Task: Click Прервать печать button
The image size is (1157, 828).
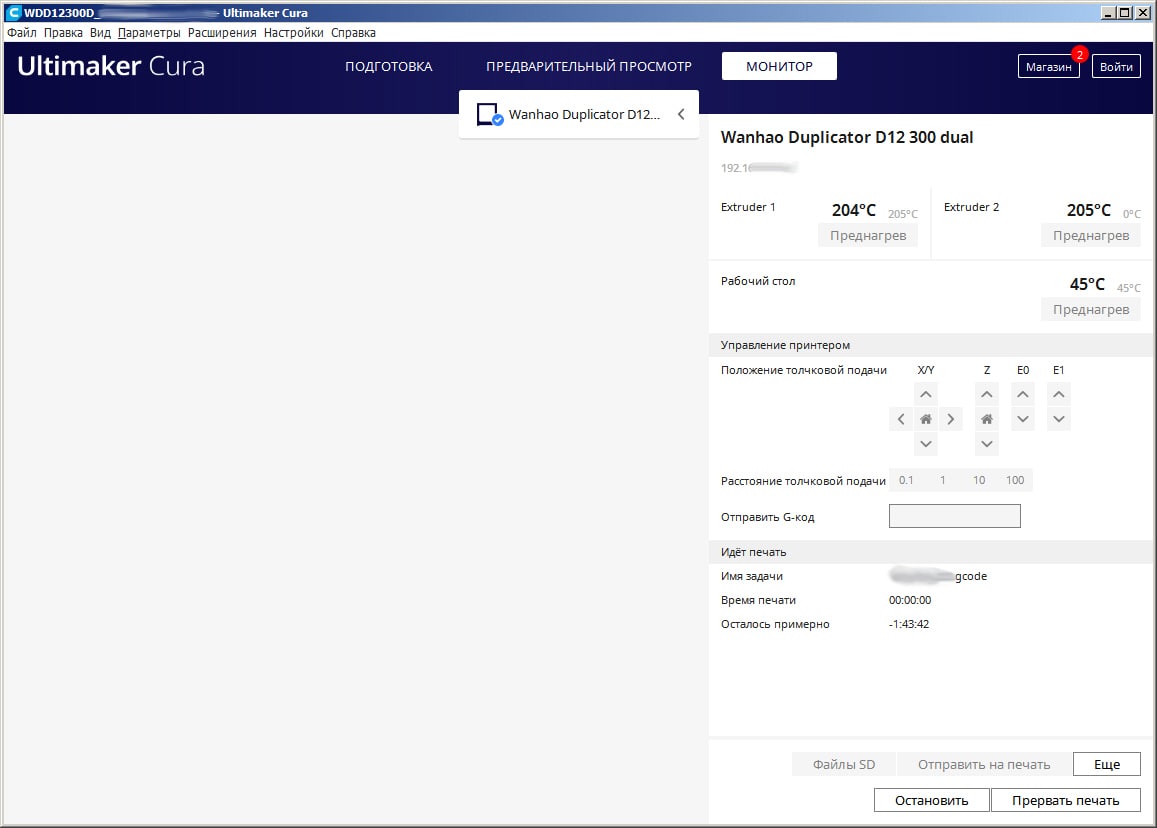Action: coord(1066,801)
